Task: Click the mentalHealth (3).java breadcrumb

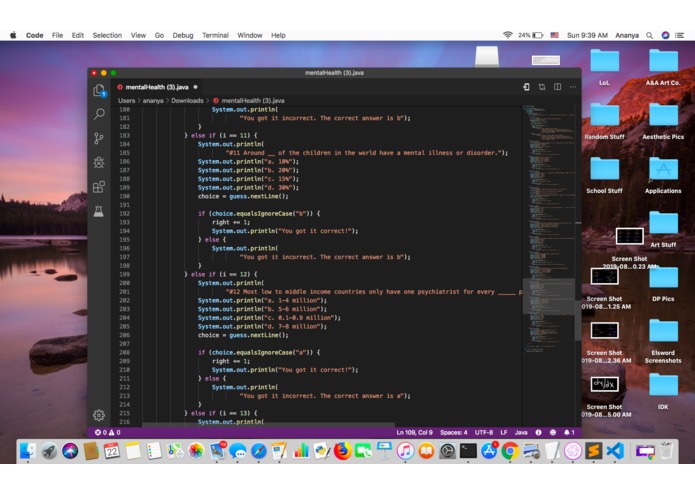Action: tap(253, 101)
